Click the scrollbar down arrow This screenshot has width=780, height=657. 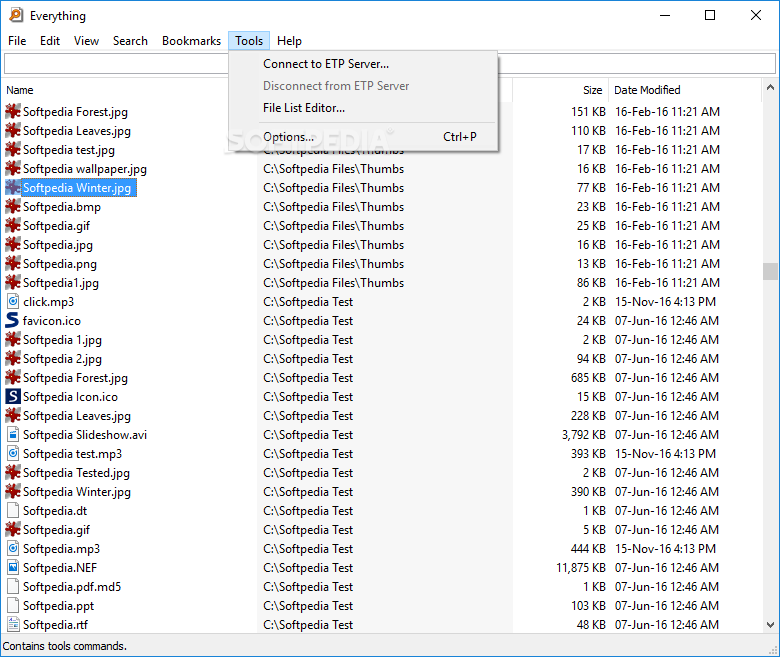point(770,625)
